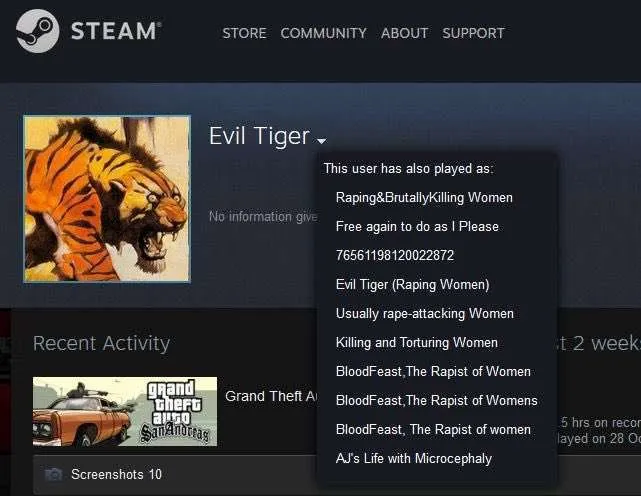Select the 'Free again to do as I Please' alias
Image resolution: width=641 pixels, height=496 pixels.
[x=417, y=227]
